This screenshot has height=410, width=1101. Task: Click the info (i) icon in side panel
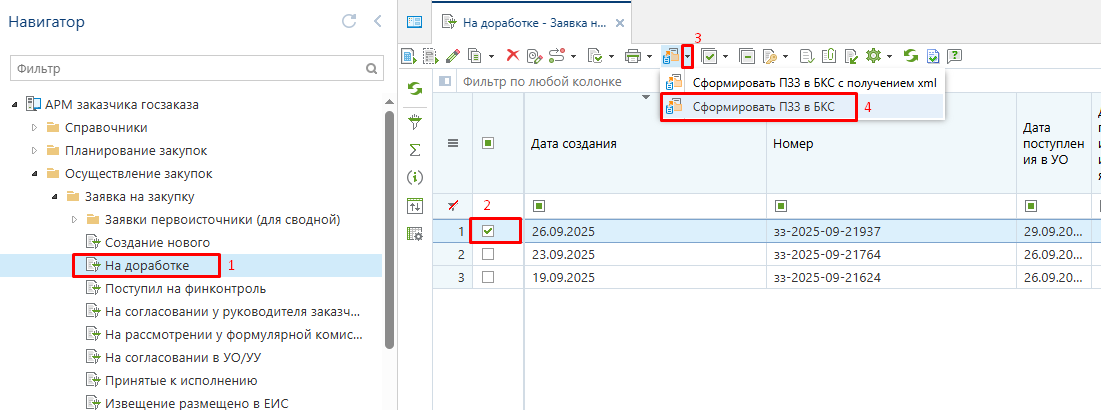[x=415, y=177]
